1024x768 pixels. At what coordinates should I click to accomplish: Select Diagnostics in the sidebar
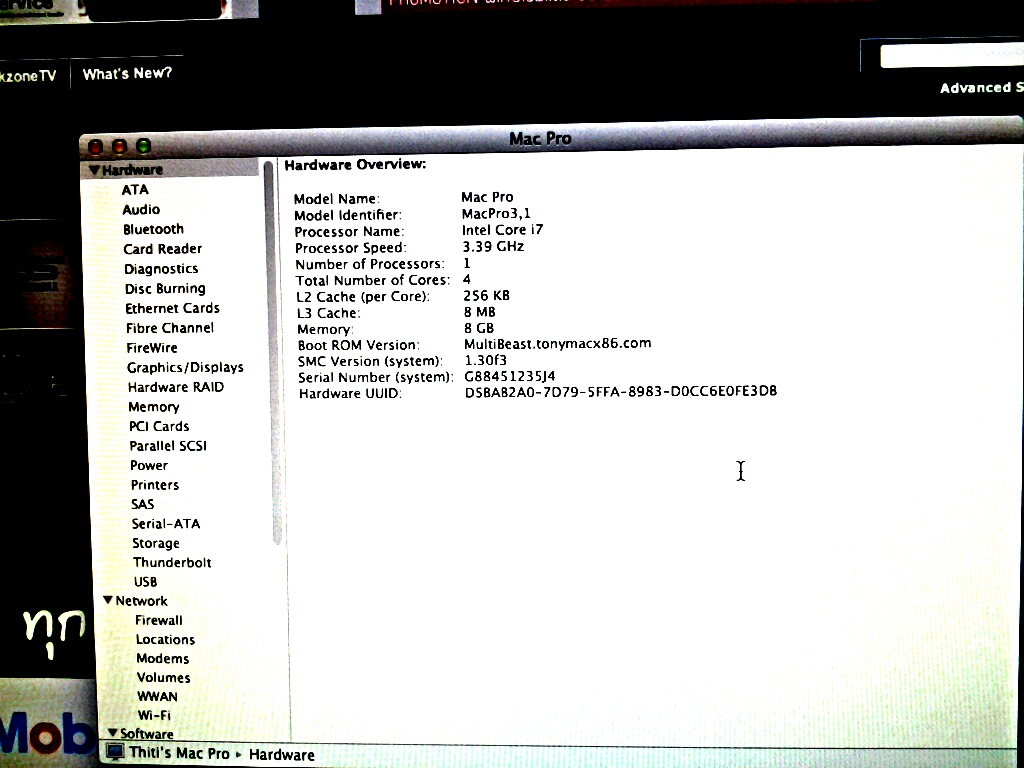(161, 269)
